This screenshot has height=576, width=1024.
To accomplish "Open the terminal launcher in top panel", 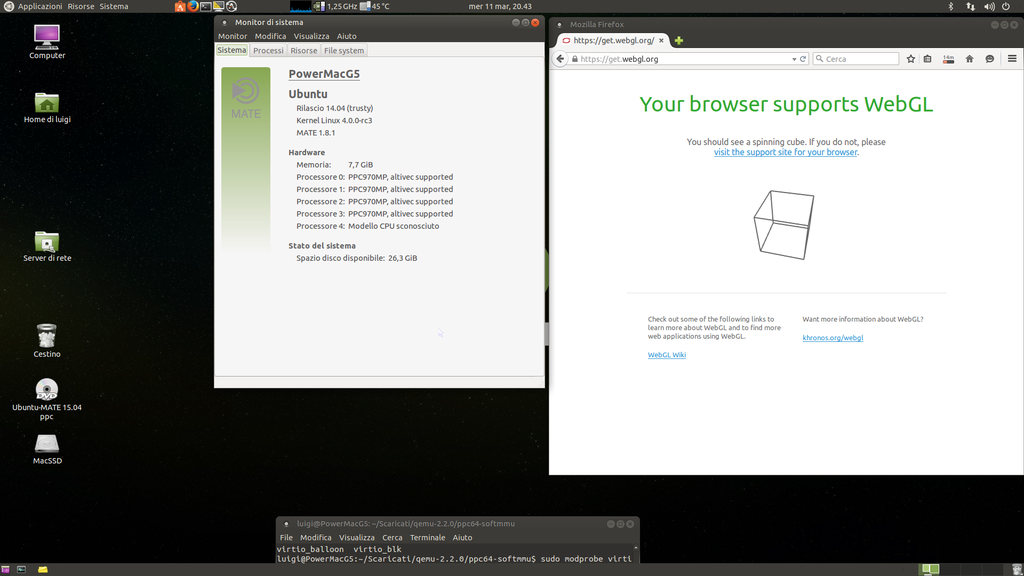I will point(206,7).
